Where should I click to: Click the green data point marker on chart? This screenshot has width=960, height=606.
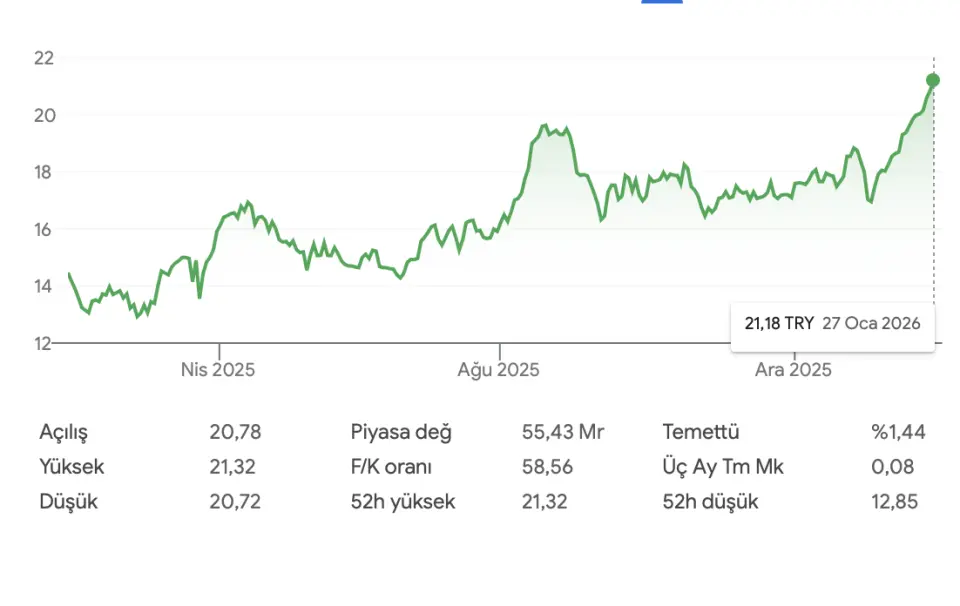(933, 80)
